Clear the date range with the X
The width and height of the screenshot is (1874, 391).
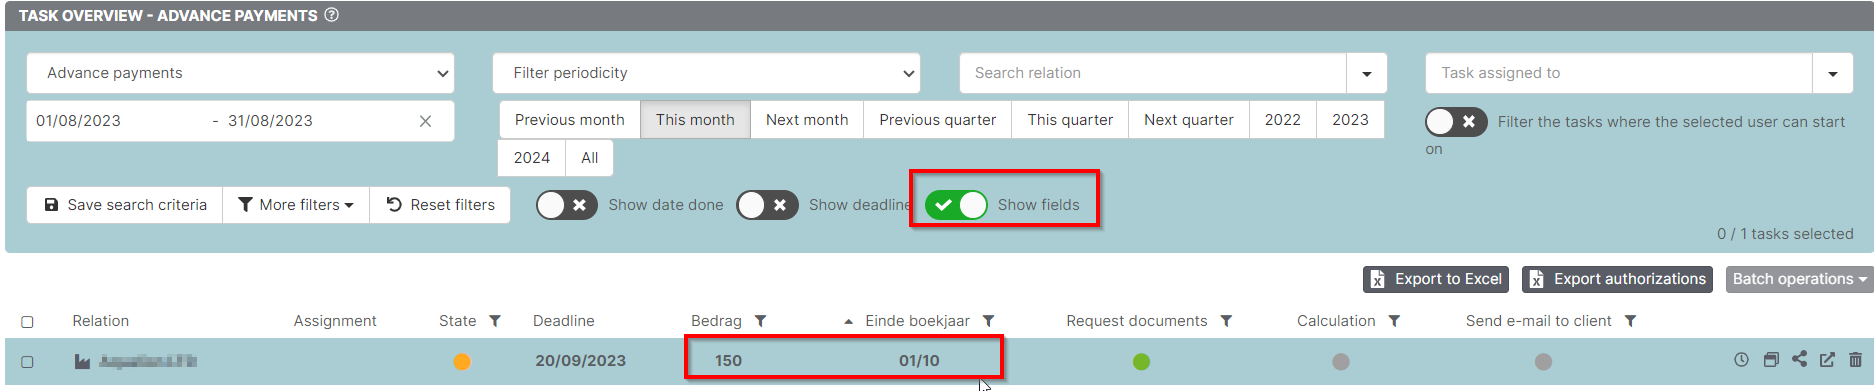click(x=425, y=121)
